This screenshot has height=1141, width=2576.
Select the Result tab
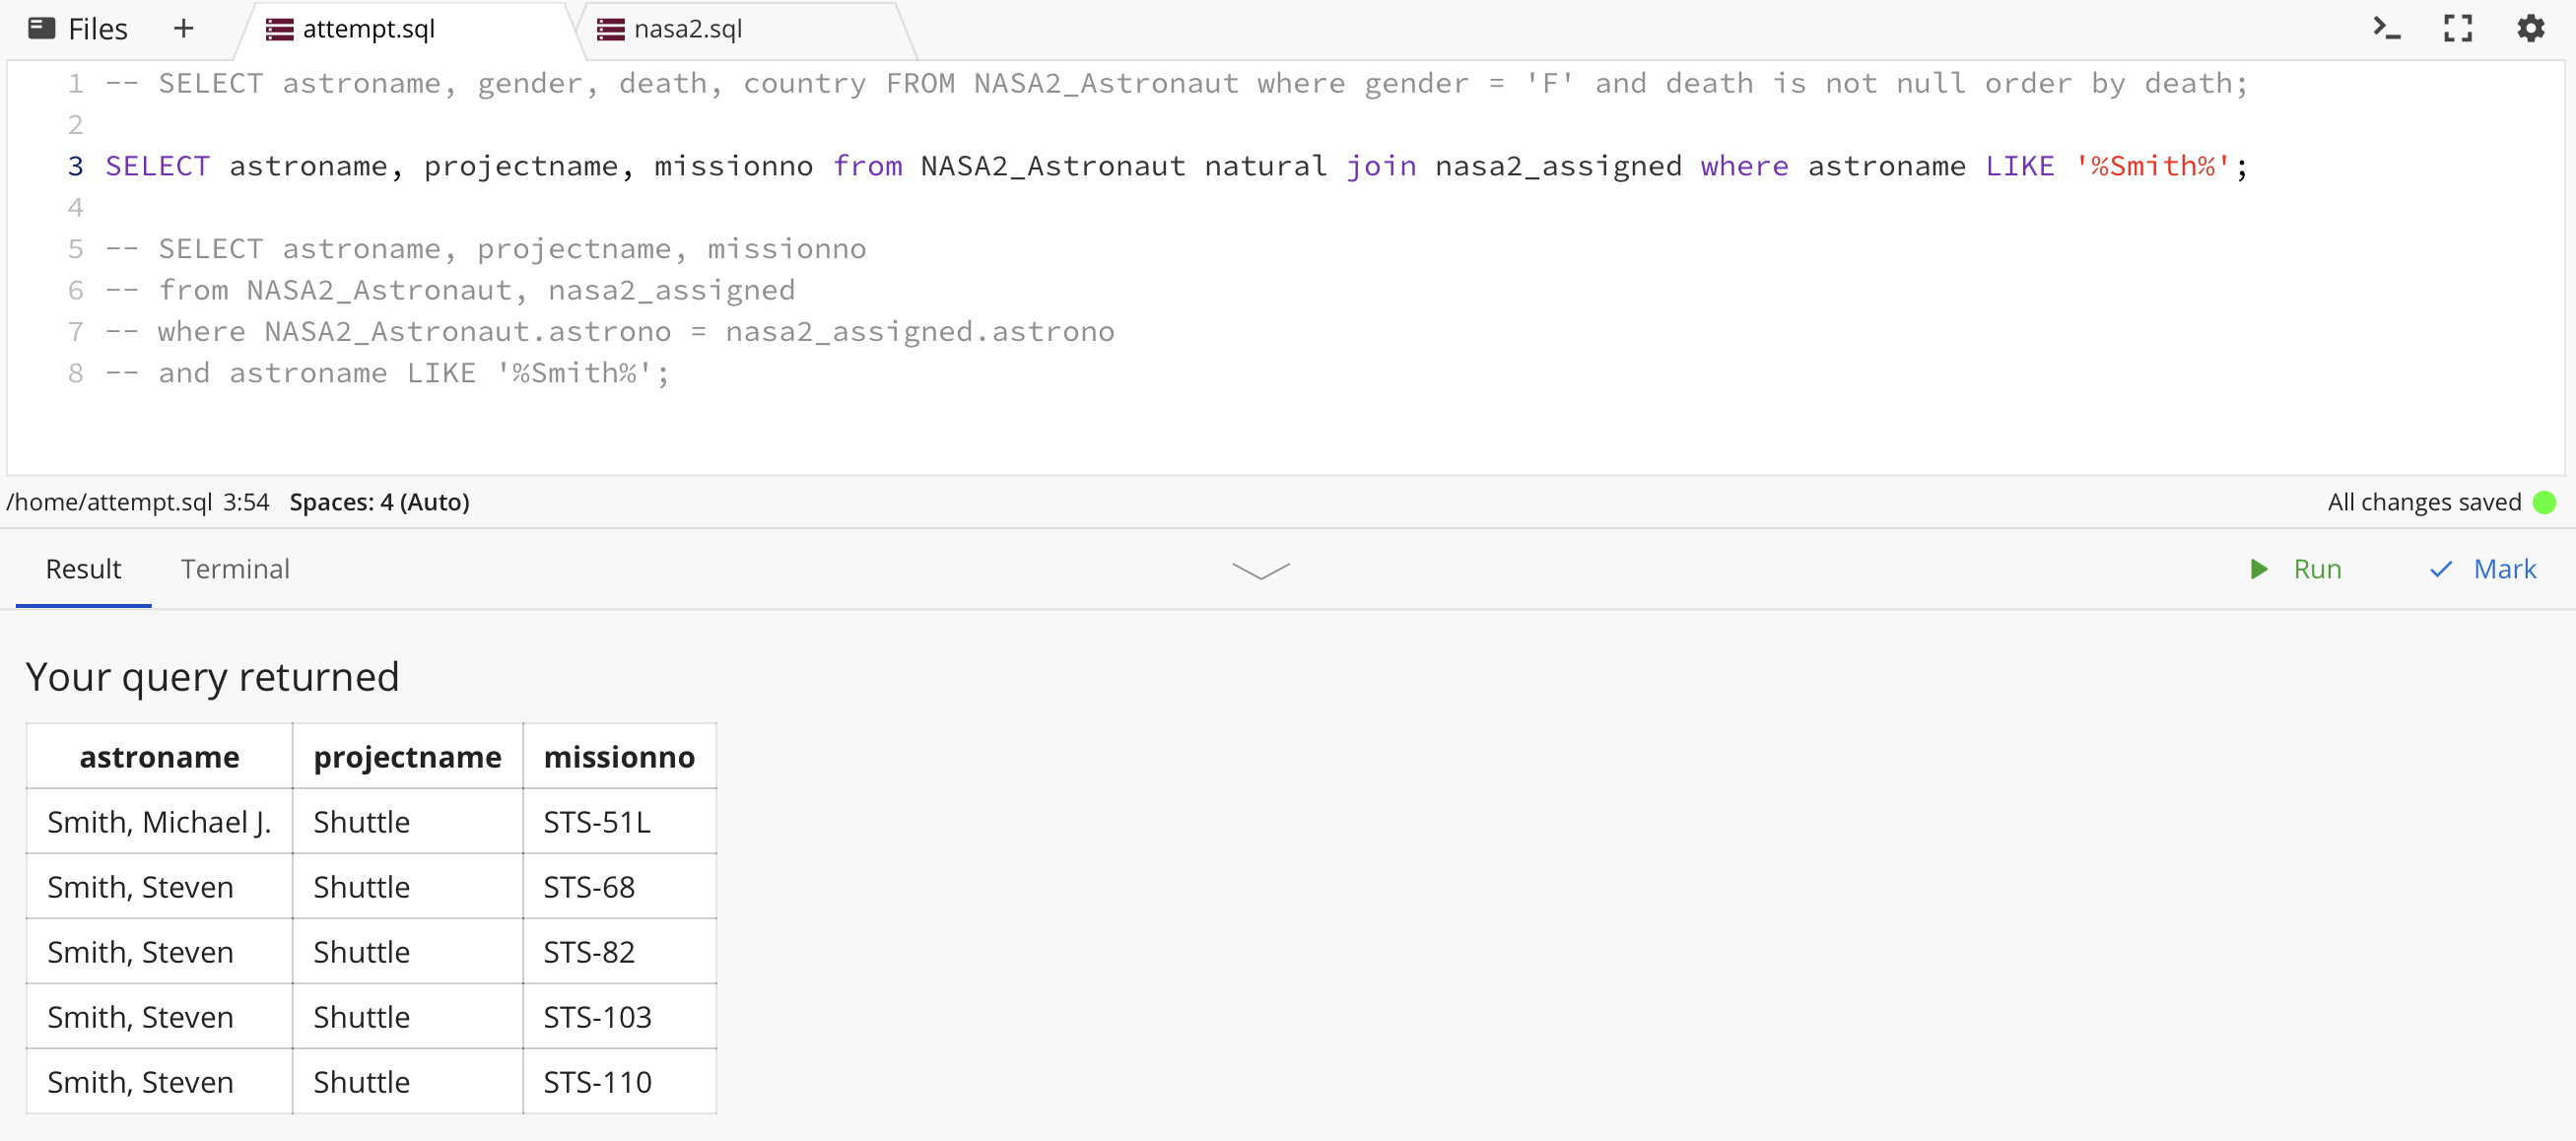[83, 569]
